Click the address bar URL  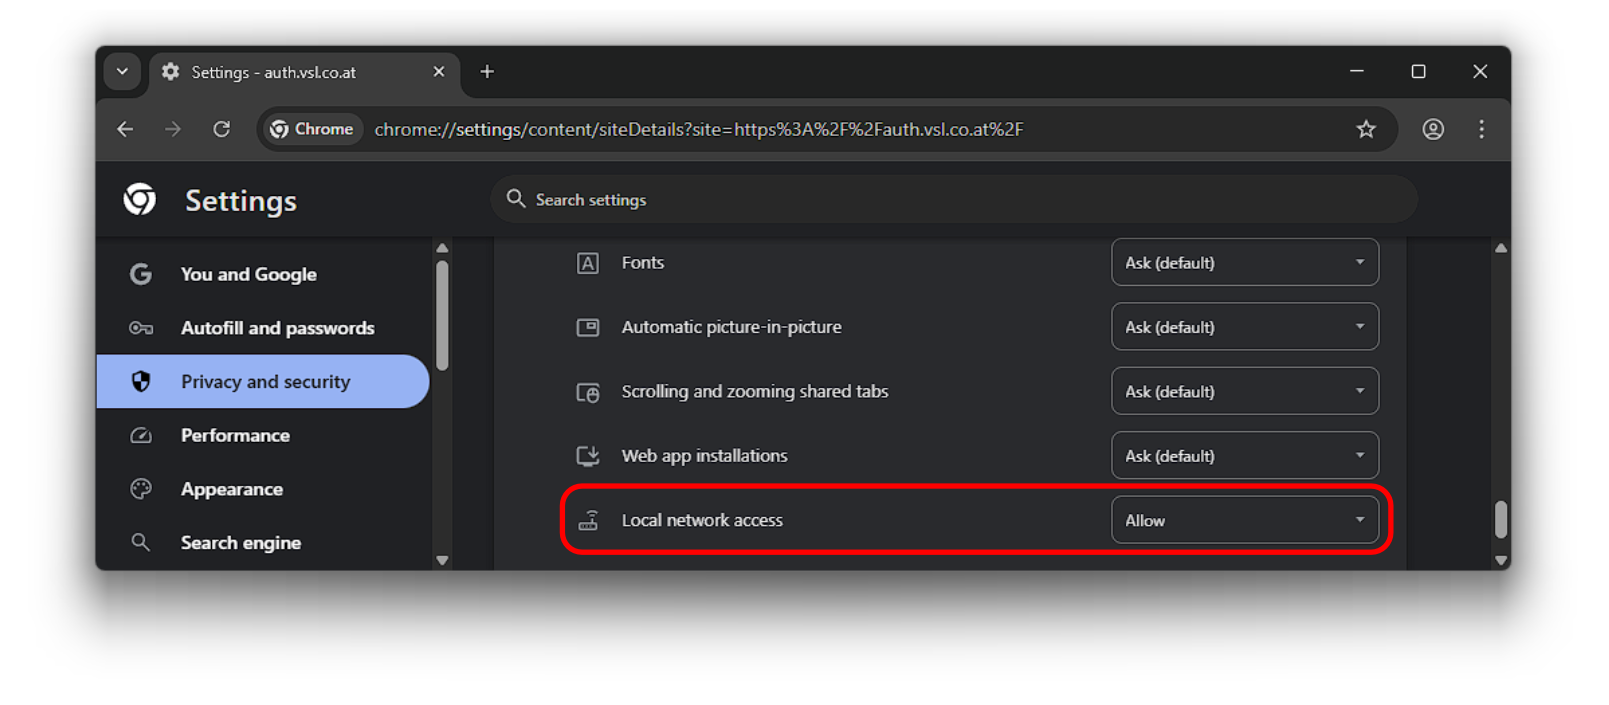[x=698, y=129]
